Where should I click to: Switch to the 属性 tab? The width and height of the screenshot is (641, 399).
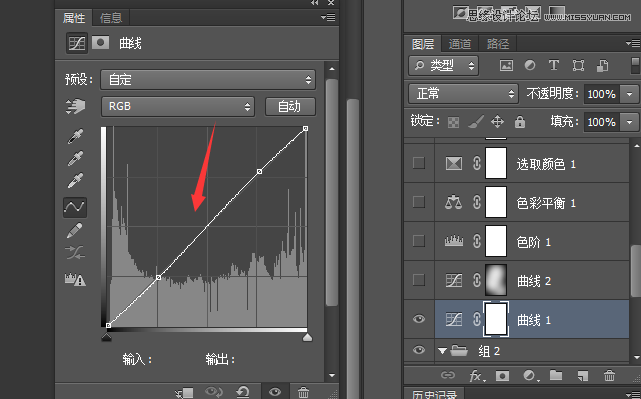(x=74, y=18)
